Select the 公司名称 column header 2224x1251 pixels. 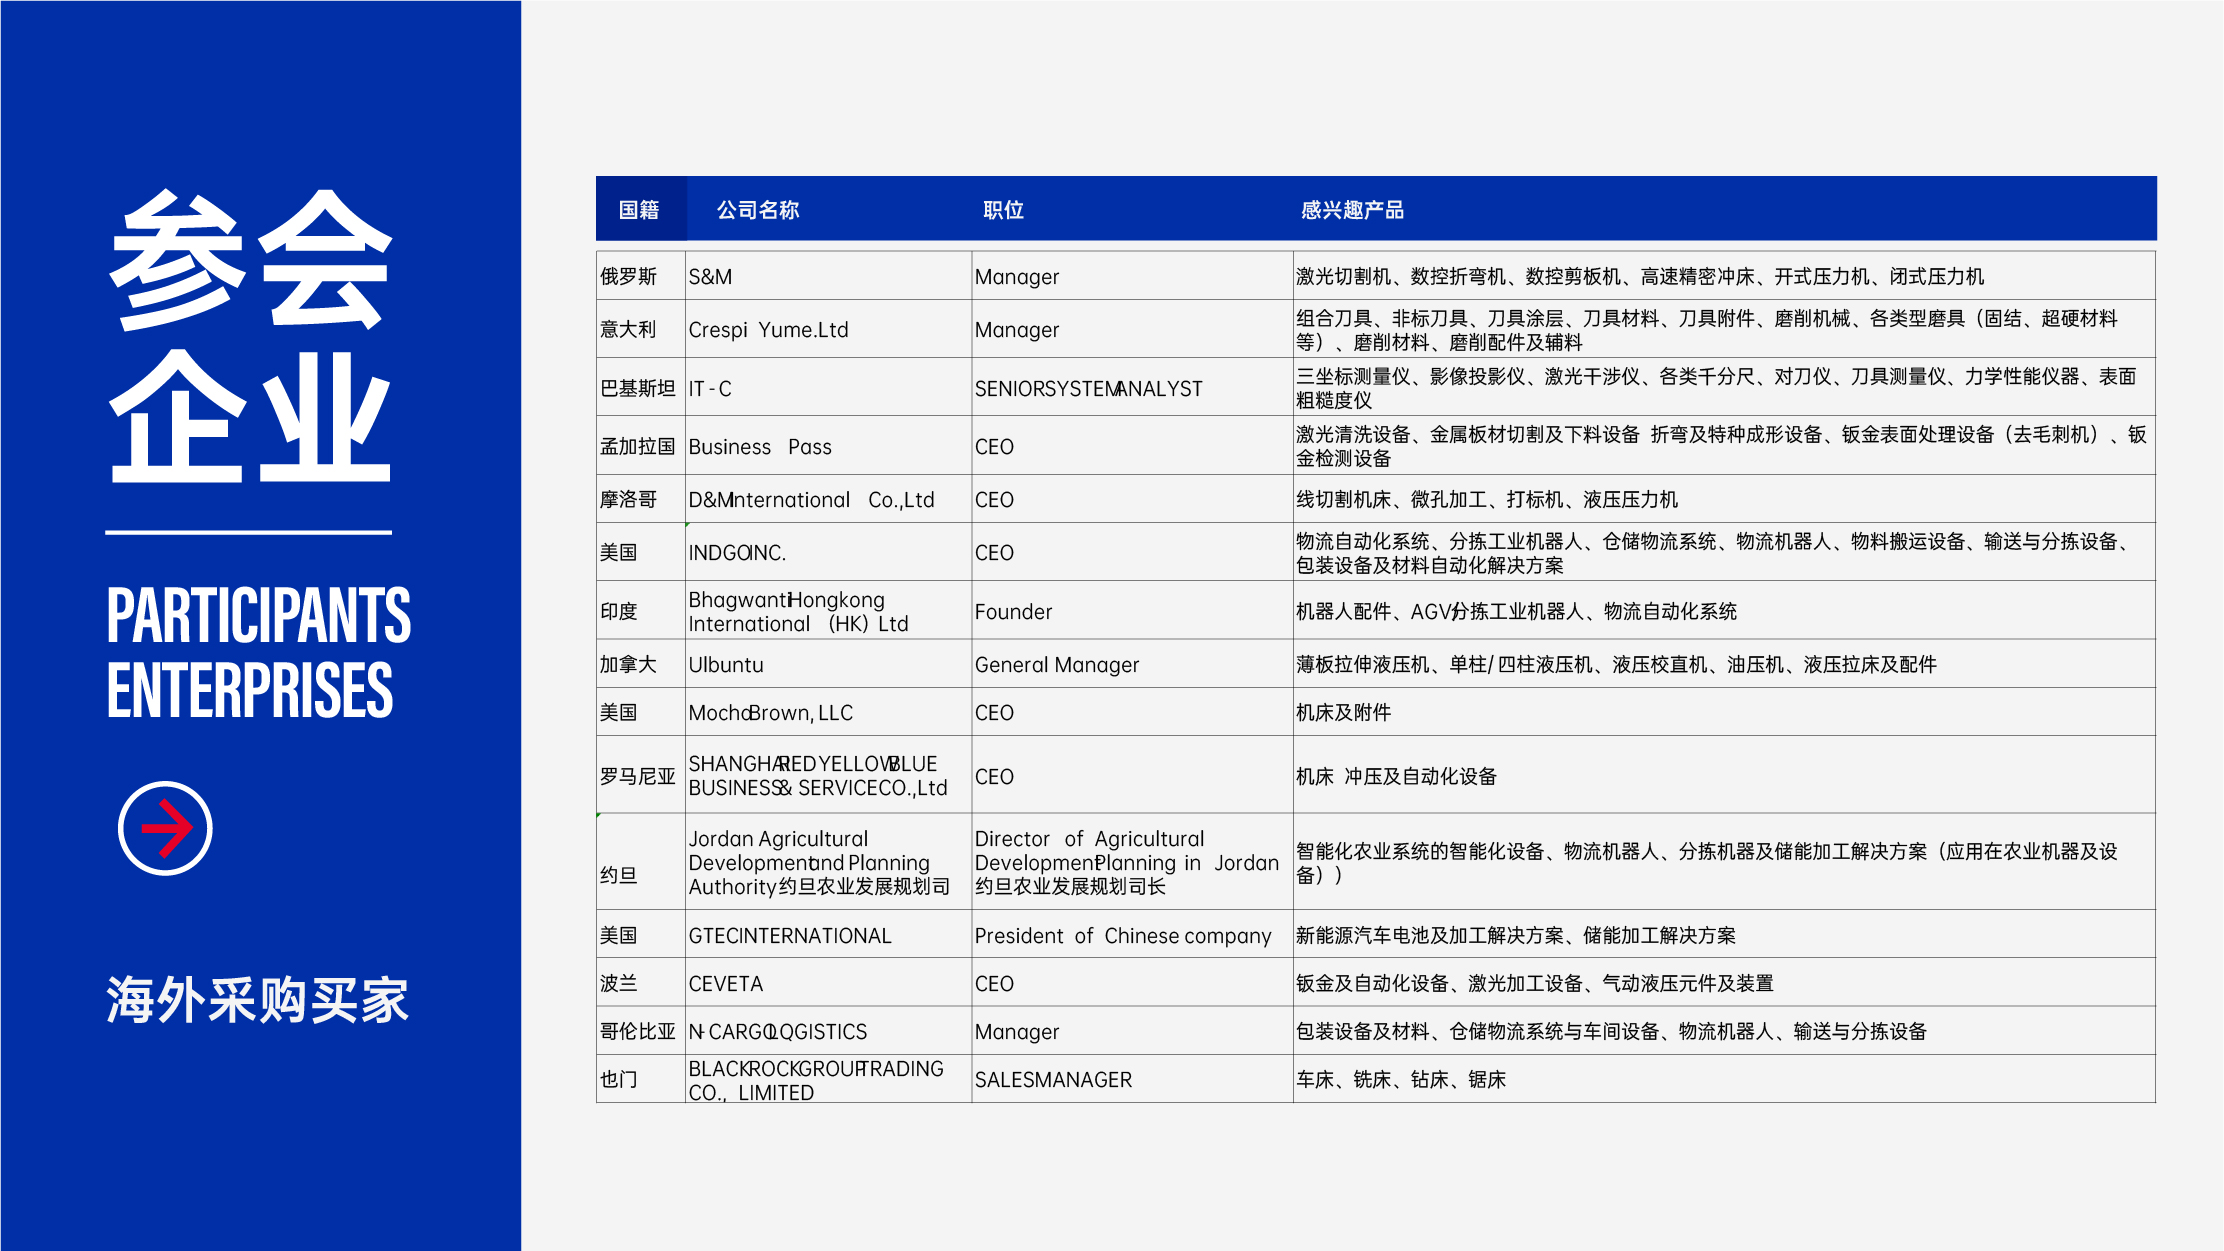click(758, 210)
